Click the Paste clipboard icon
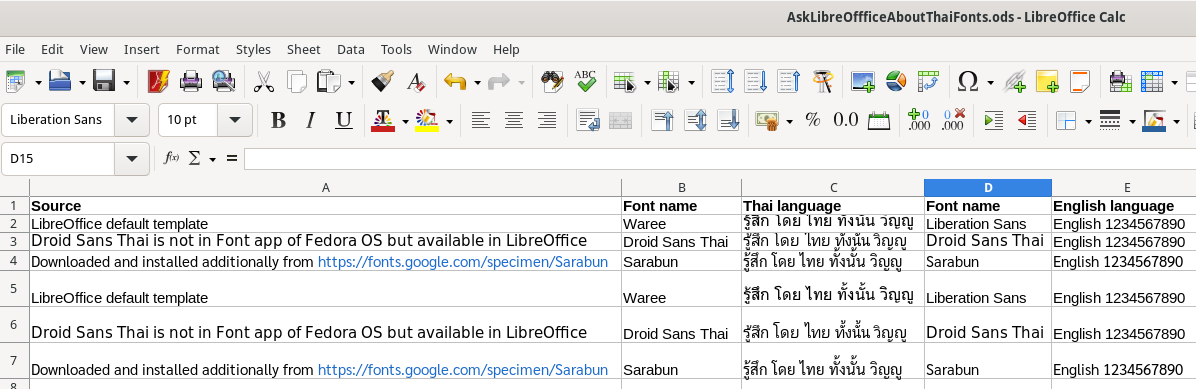The image size is (1196, 389). tap(329, 81)
